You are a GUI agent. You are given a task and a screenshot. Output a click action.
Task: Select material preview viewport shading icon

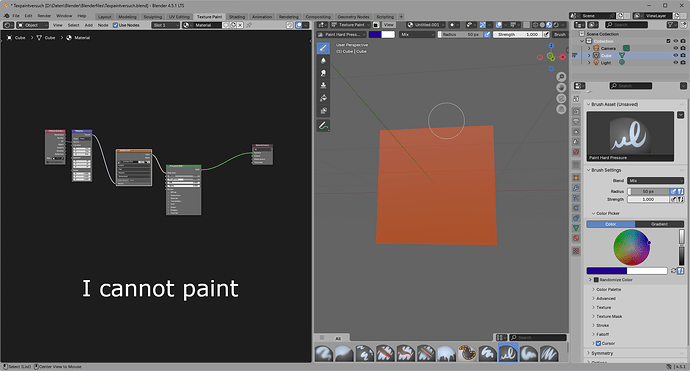[x=549, y=25]
